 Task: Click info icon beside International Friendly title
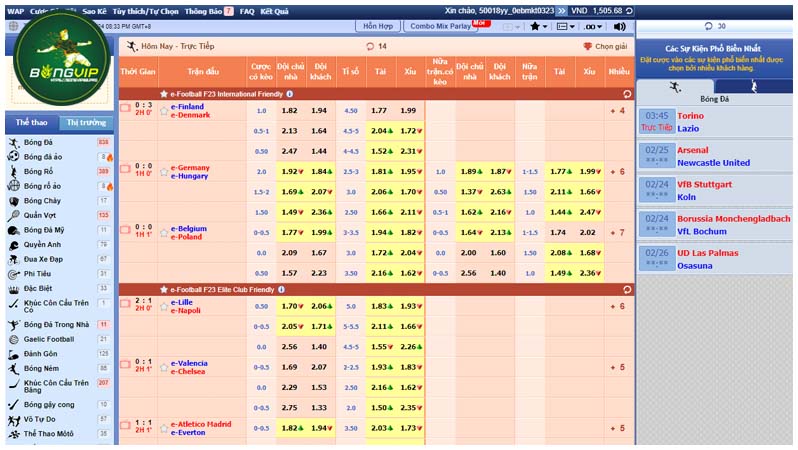[x=290, y=94]
